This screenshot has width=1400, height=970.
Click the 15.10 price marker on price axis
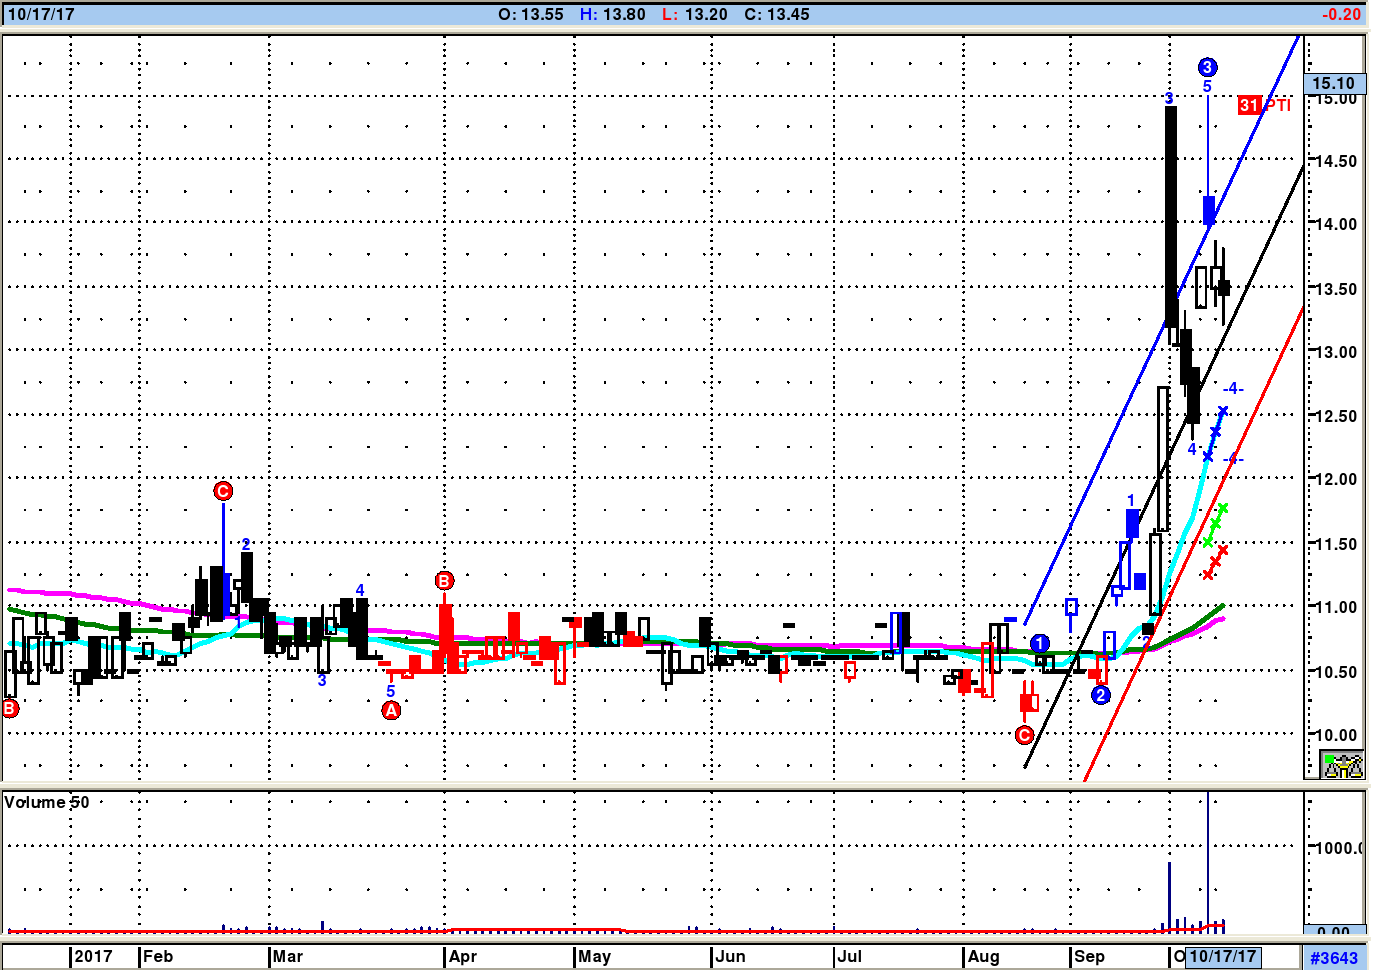1333,83
